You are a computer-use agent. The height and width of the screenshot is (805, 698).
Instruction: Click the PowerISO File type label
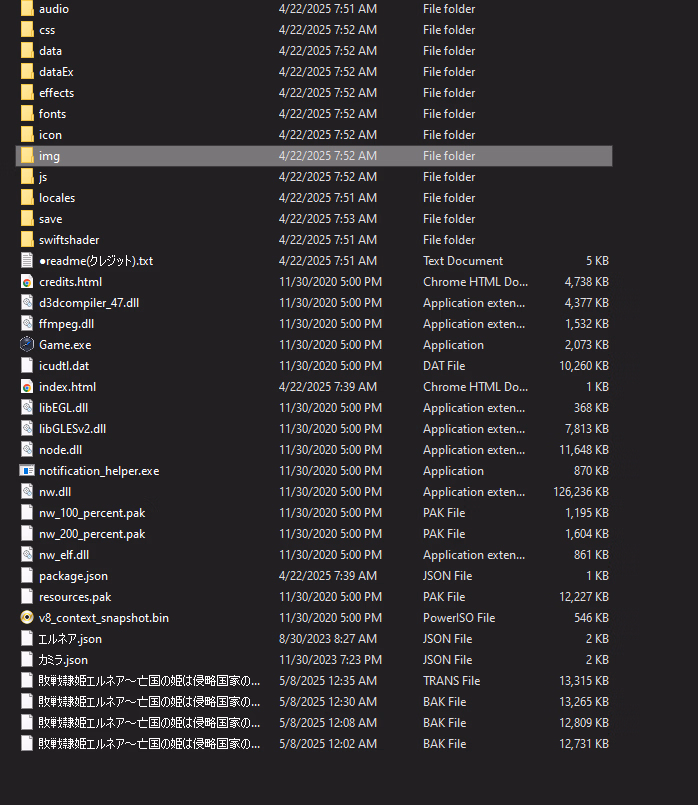tap(459, 618)
